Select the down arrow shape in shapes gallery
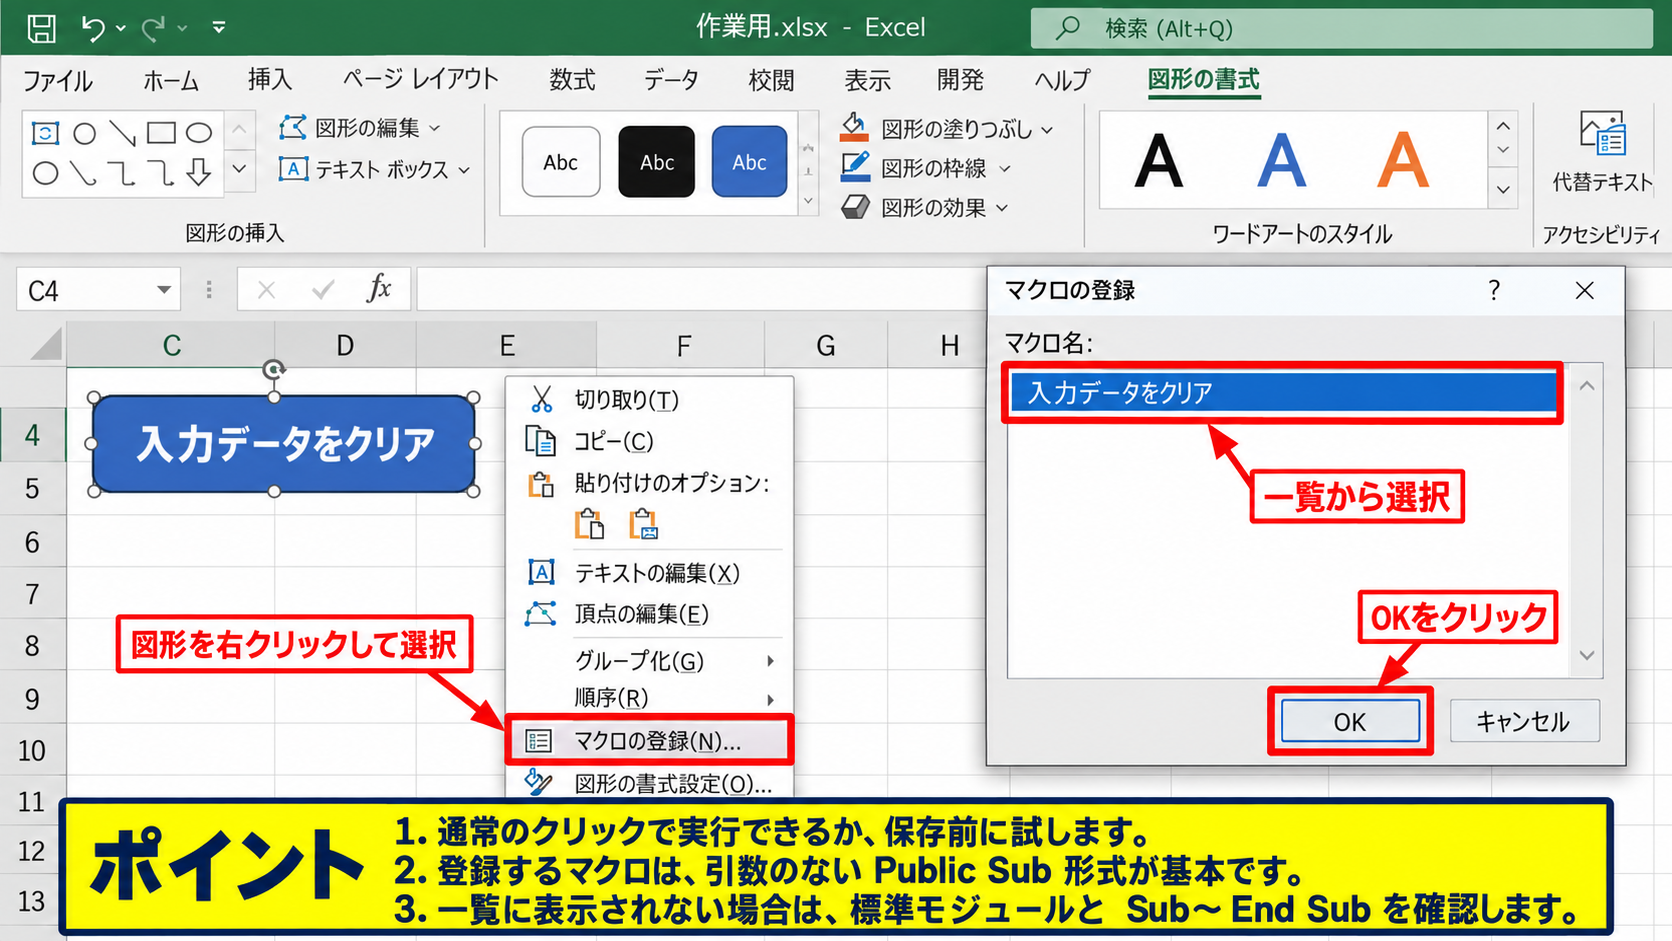 (x=199, y=173)
